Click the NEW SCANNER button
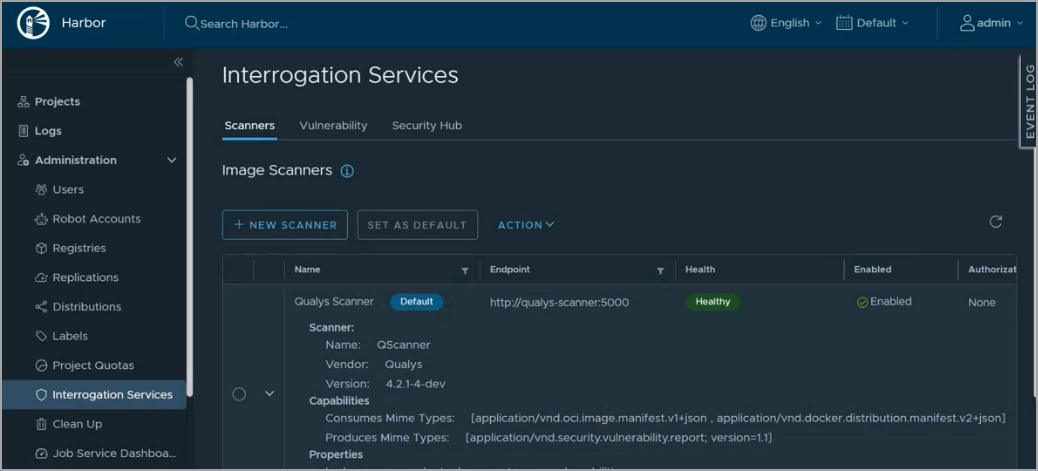1038x471 pixels. click(x=285, y=225)
